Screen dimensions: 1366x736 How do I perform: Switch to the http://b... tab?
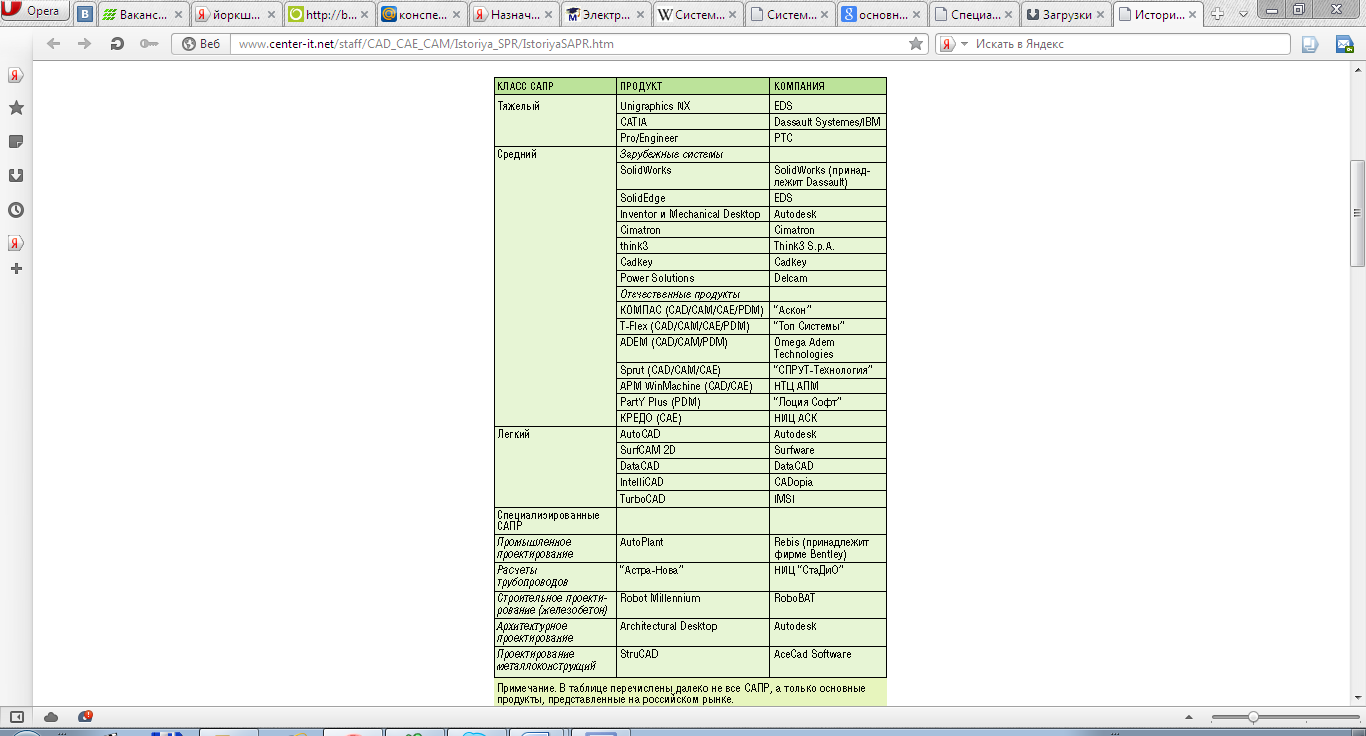point(329,15)
